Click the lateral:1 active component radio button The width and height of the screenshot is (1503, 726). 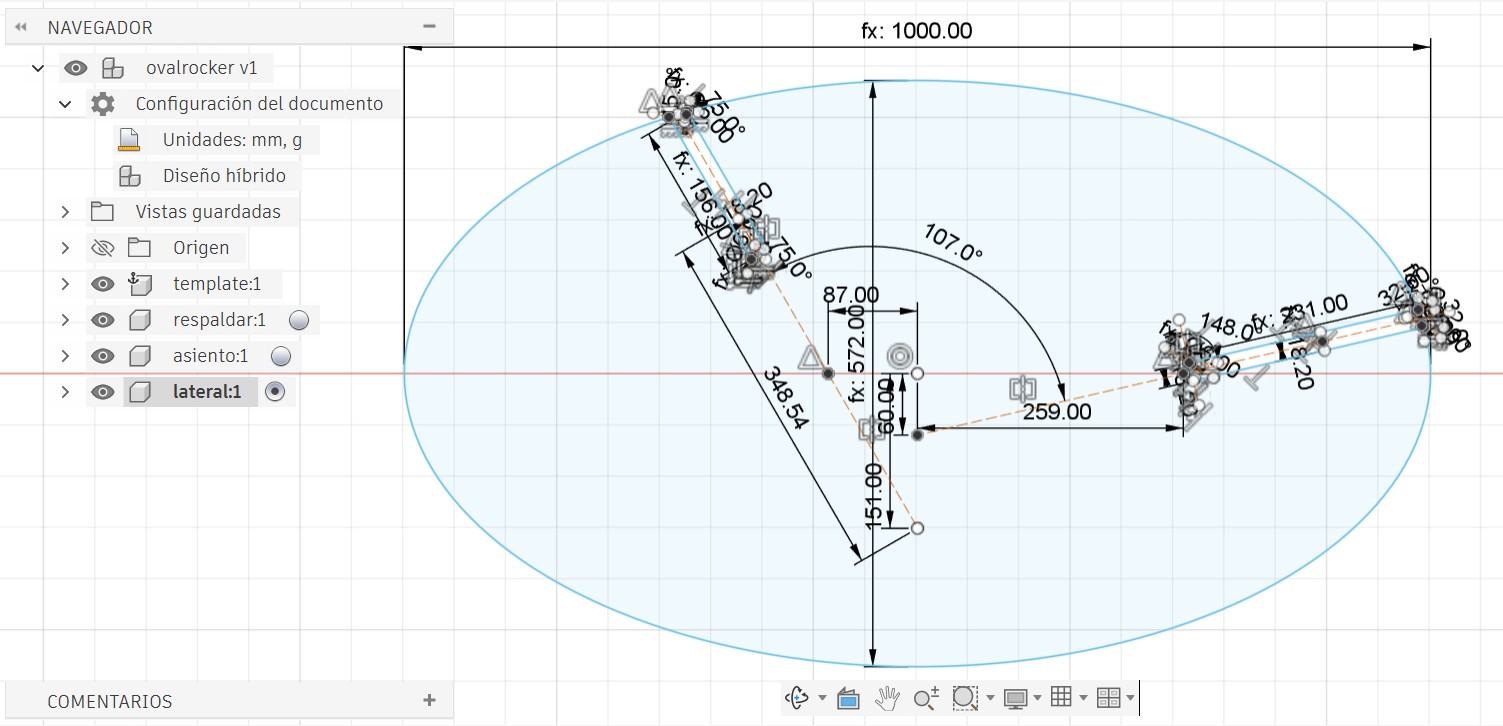tap(275, 392)
